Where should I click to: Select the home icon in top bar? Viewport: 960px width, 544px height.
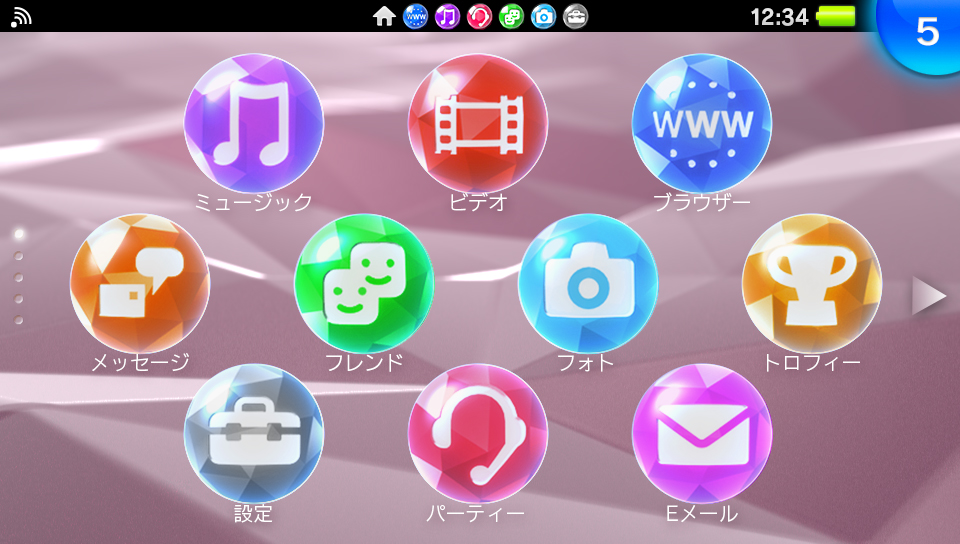pyautogui.click(x=383, y=16)
